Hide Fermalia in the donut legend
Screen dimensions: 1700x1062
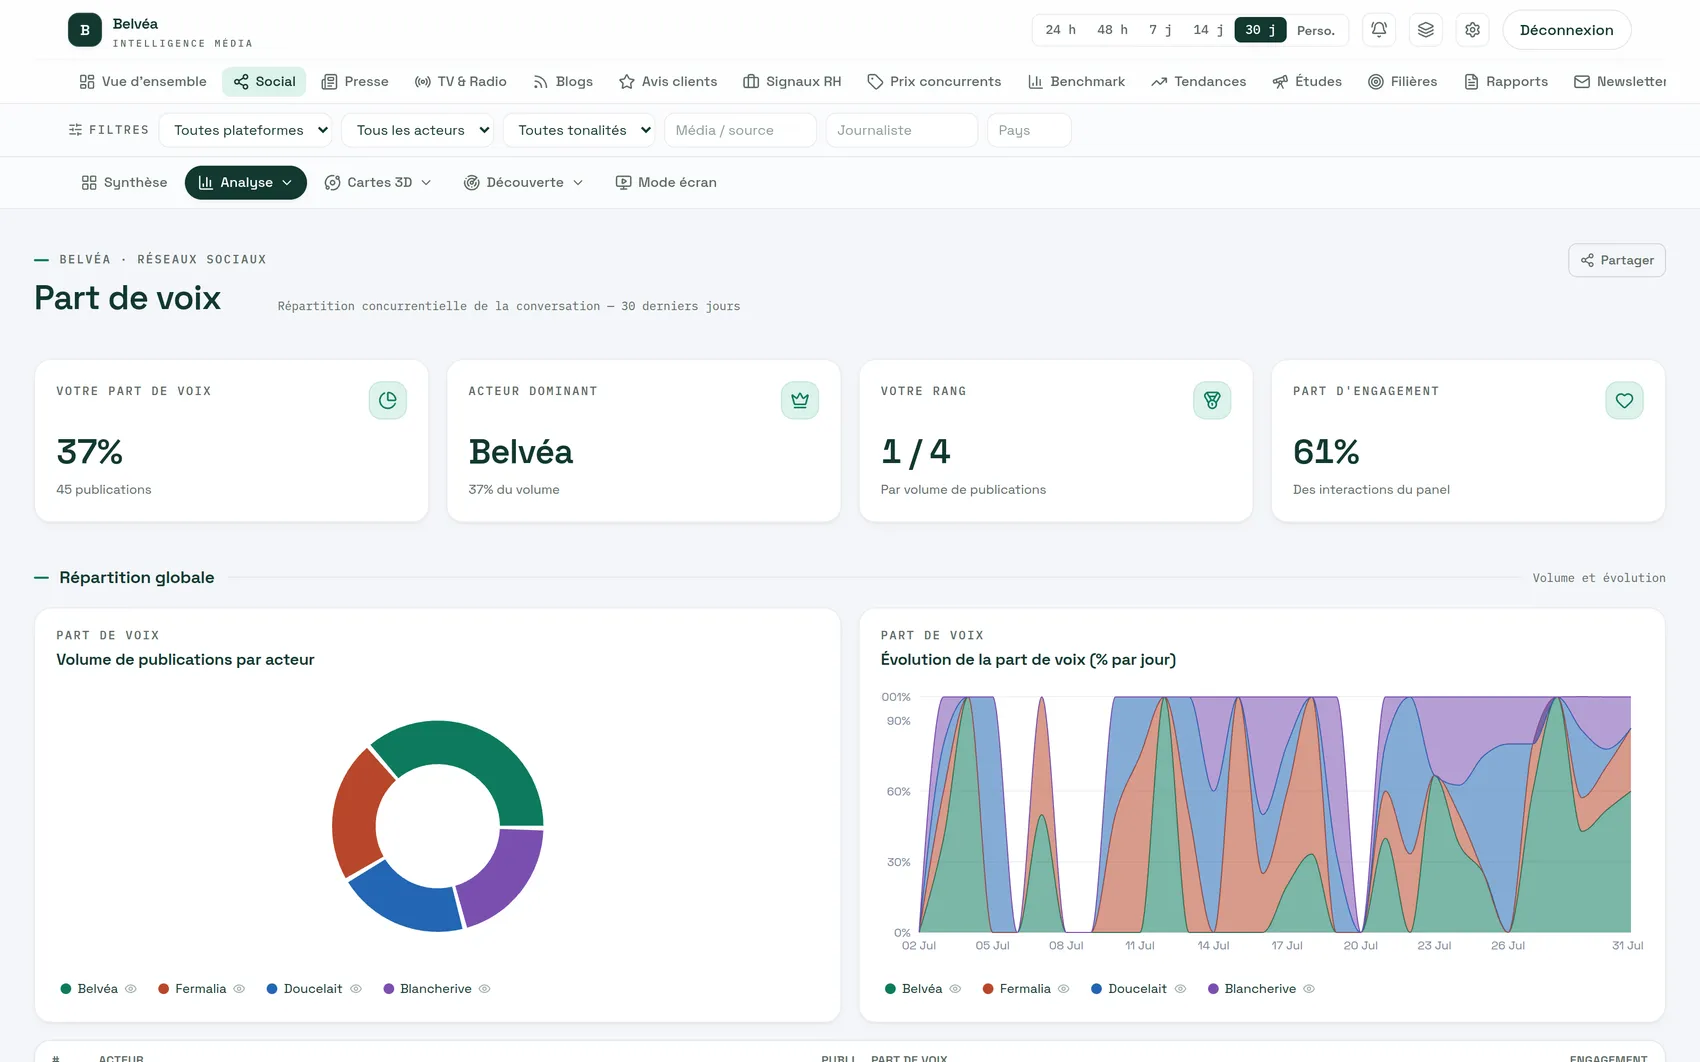(239, 989)
